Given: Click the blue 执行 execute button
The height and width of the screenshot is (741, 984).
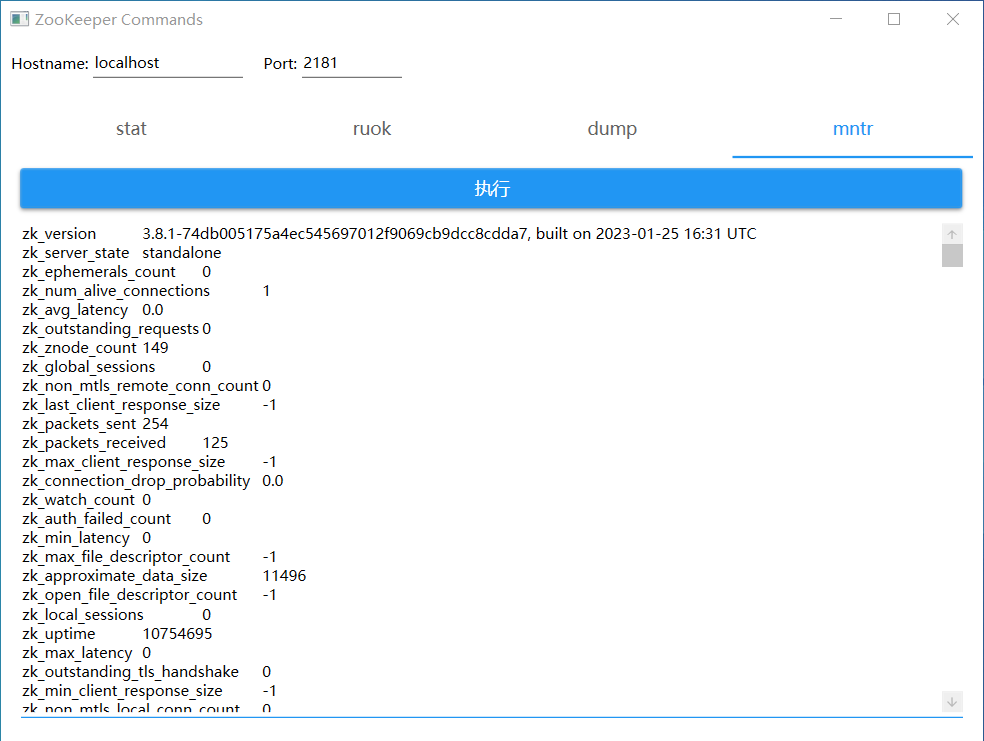Looking at the screenshot, I should tap(491, 188).
